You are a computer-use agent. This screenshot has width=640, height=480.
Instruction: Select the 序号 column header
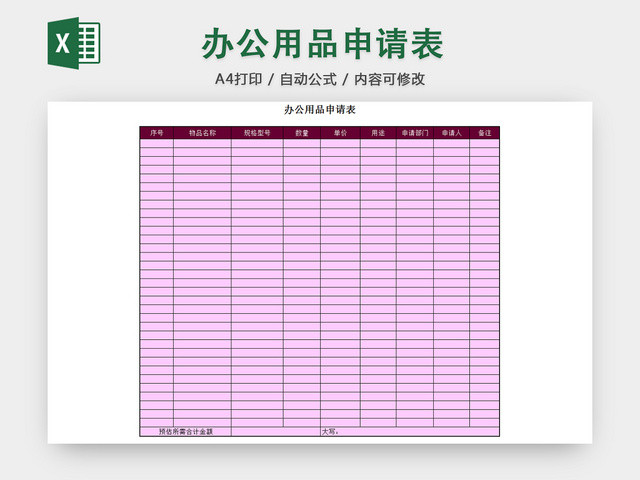157,133
